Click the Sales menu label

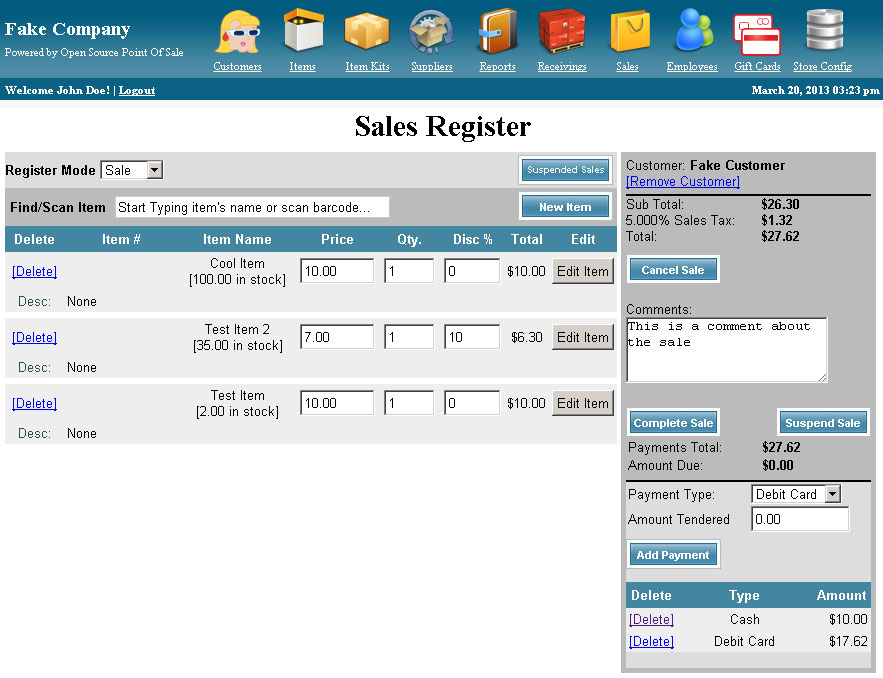click(x=627, y=66)
